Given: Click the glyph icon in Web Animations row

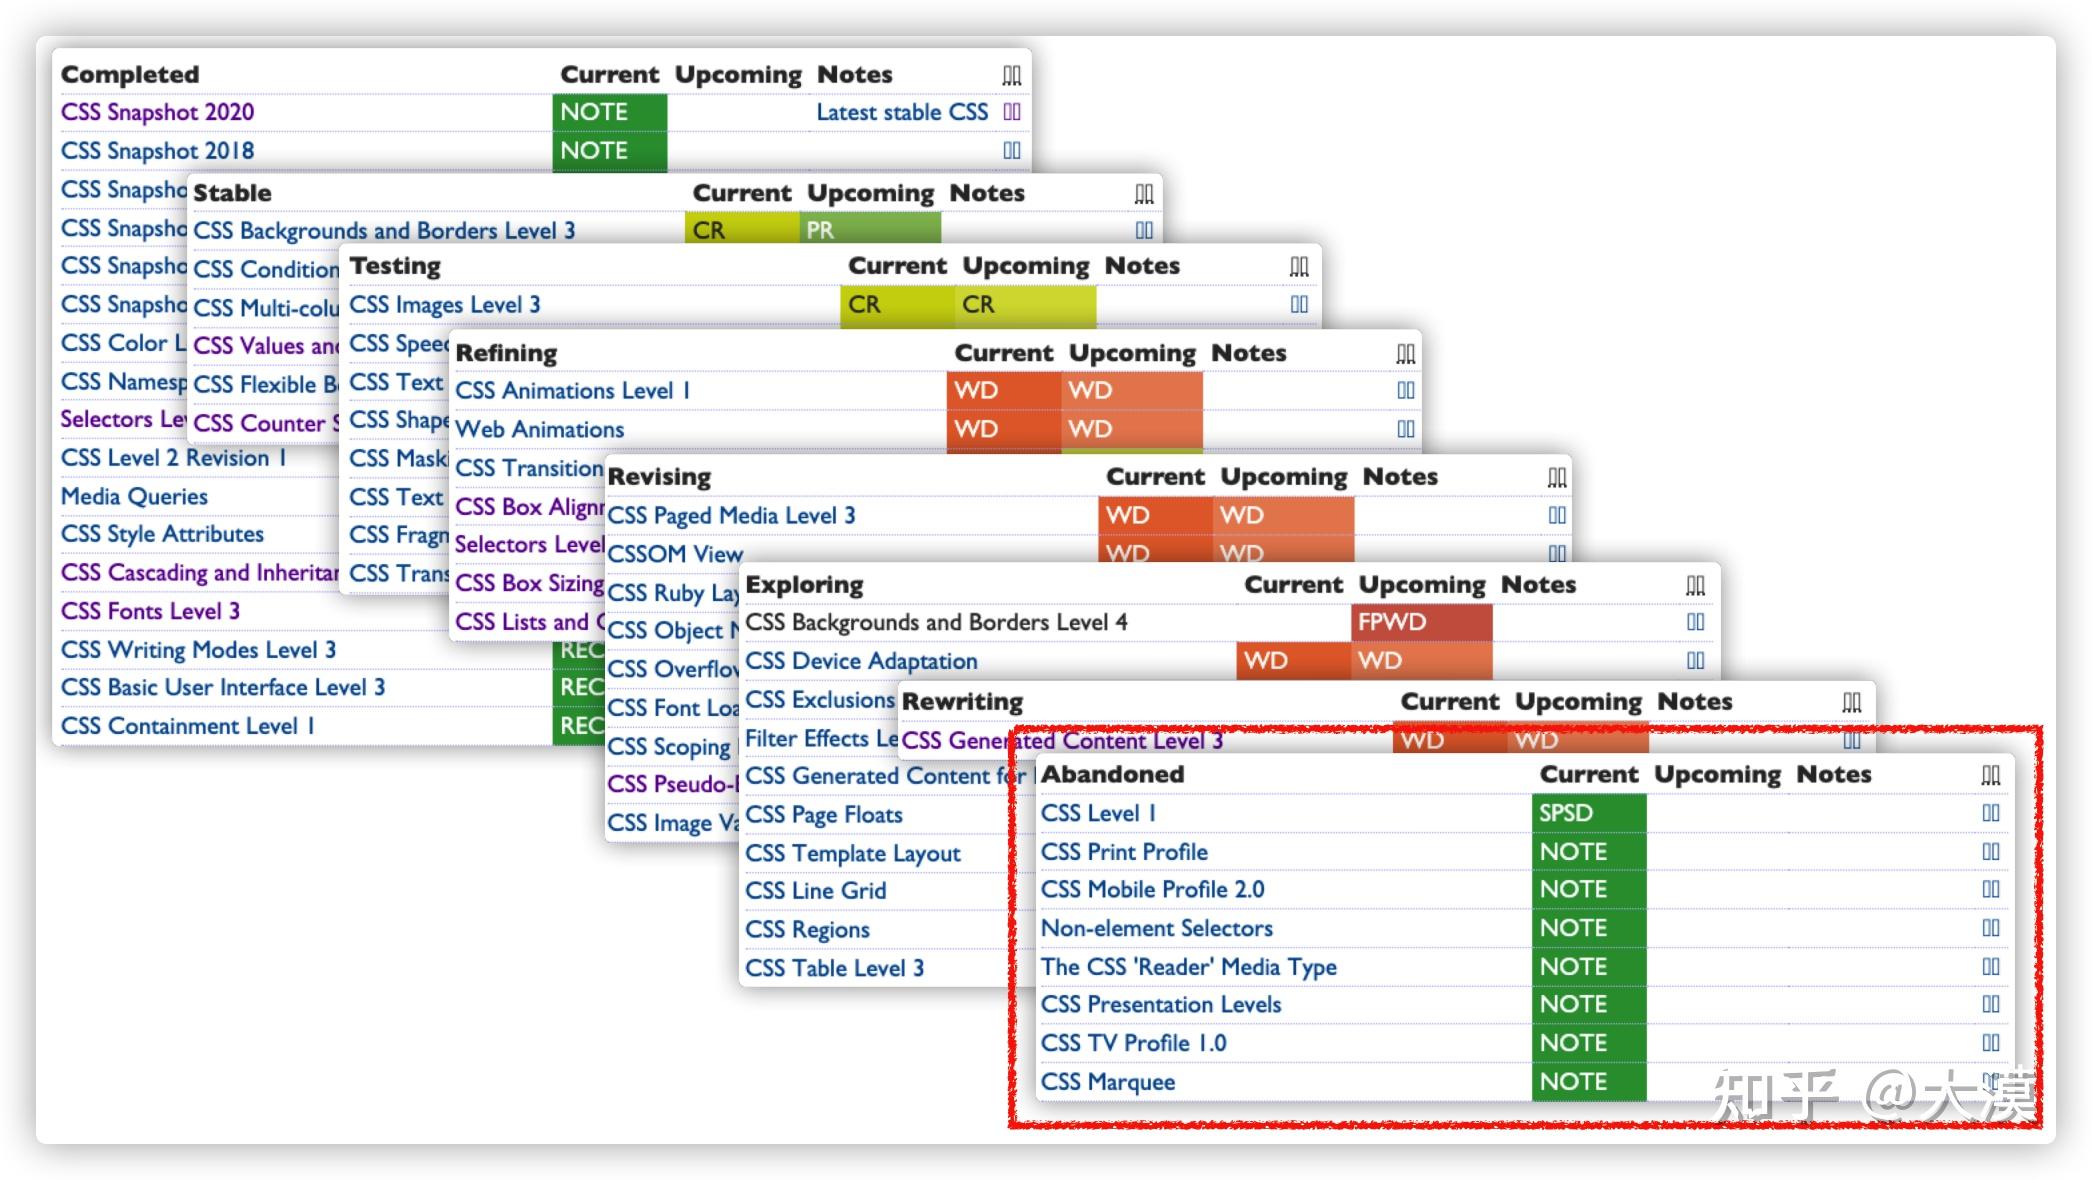Looking at the screenshot, I should tap(1405, 429).
